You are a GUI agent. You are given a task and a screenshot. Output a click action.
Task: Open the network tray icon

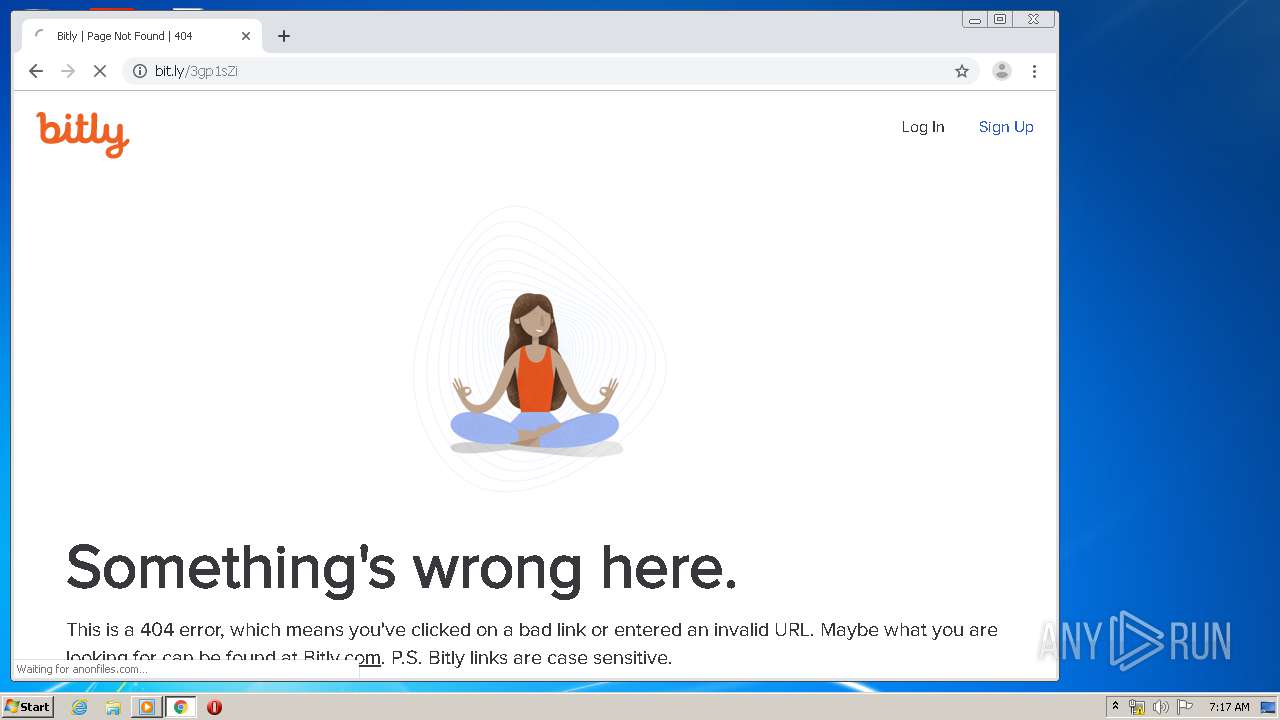(1137, 707)
